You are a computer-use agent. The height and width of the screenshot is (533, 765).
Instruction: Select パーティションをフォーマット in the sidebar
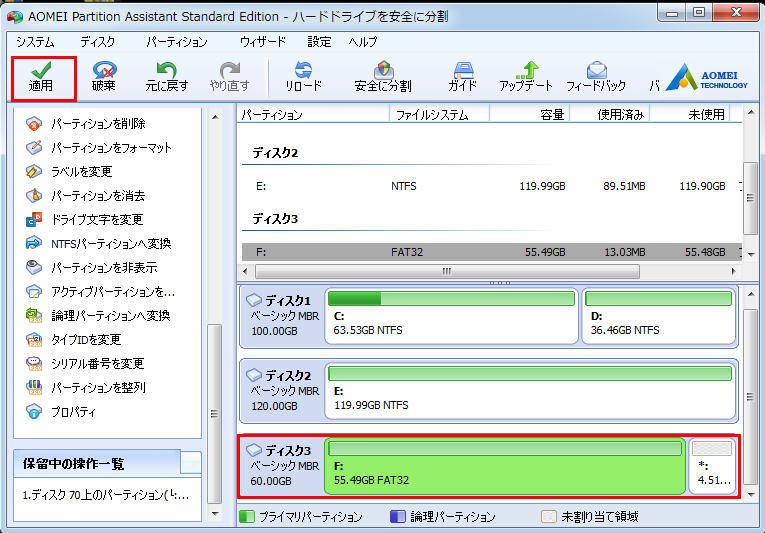(x=99, y=148)
